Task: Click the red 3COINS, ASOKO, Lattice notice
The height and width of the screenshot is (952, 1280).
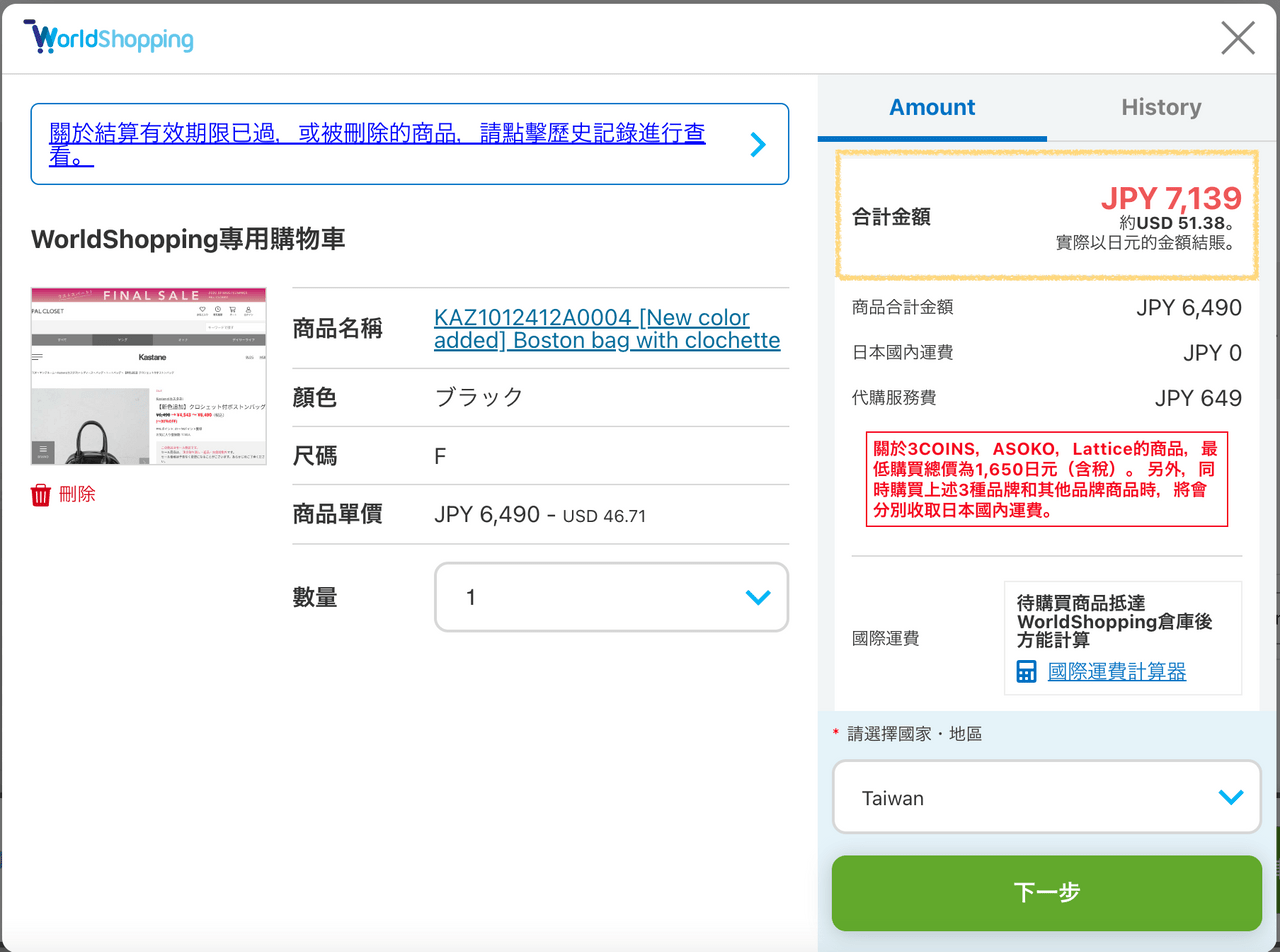Action: click(x=1047, y=479)
